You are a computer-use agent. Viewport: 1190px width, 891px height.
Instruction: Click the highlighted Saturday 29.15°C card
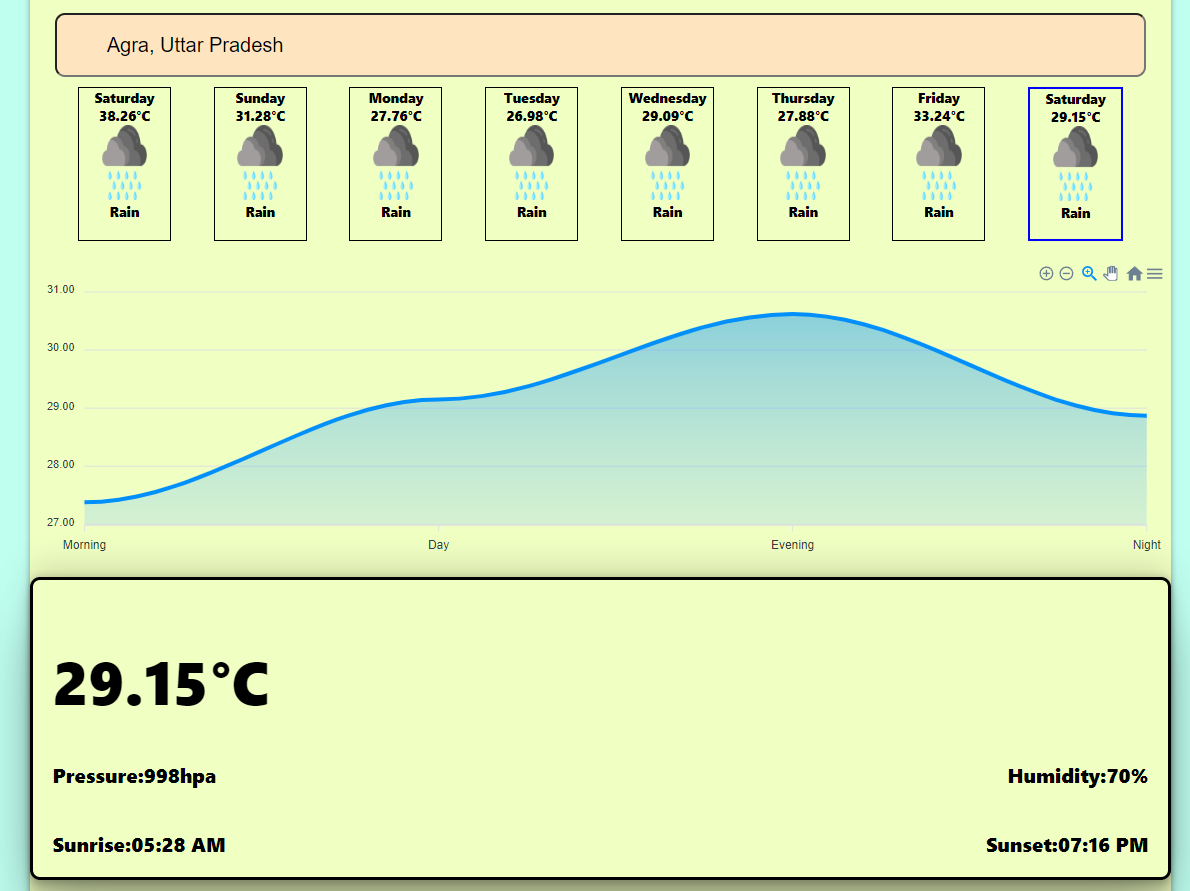coord(1075,164)
